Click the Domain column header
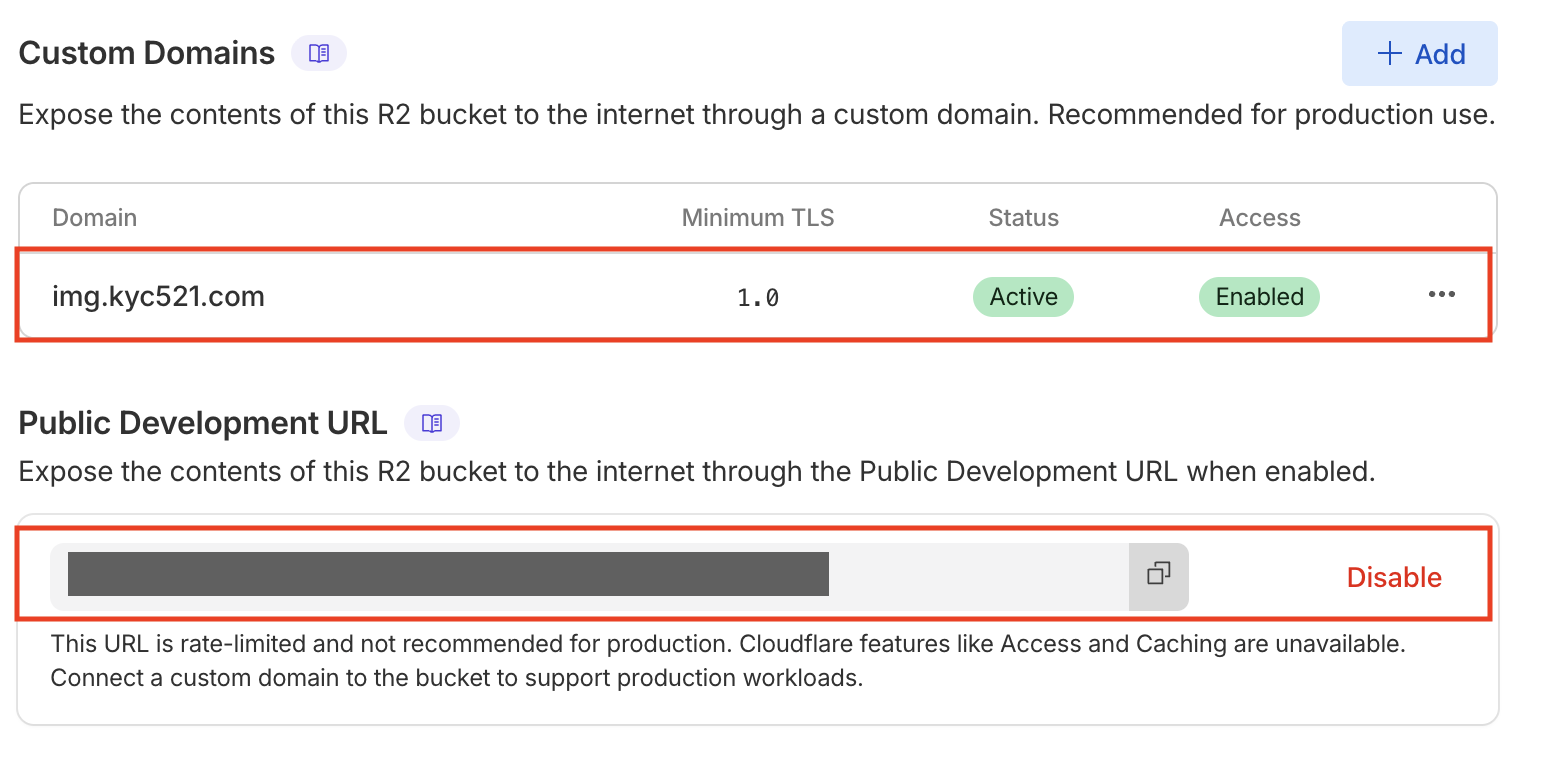 point(94,218)
